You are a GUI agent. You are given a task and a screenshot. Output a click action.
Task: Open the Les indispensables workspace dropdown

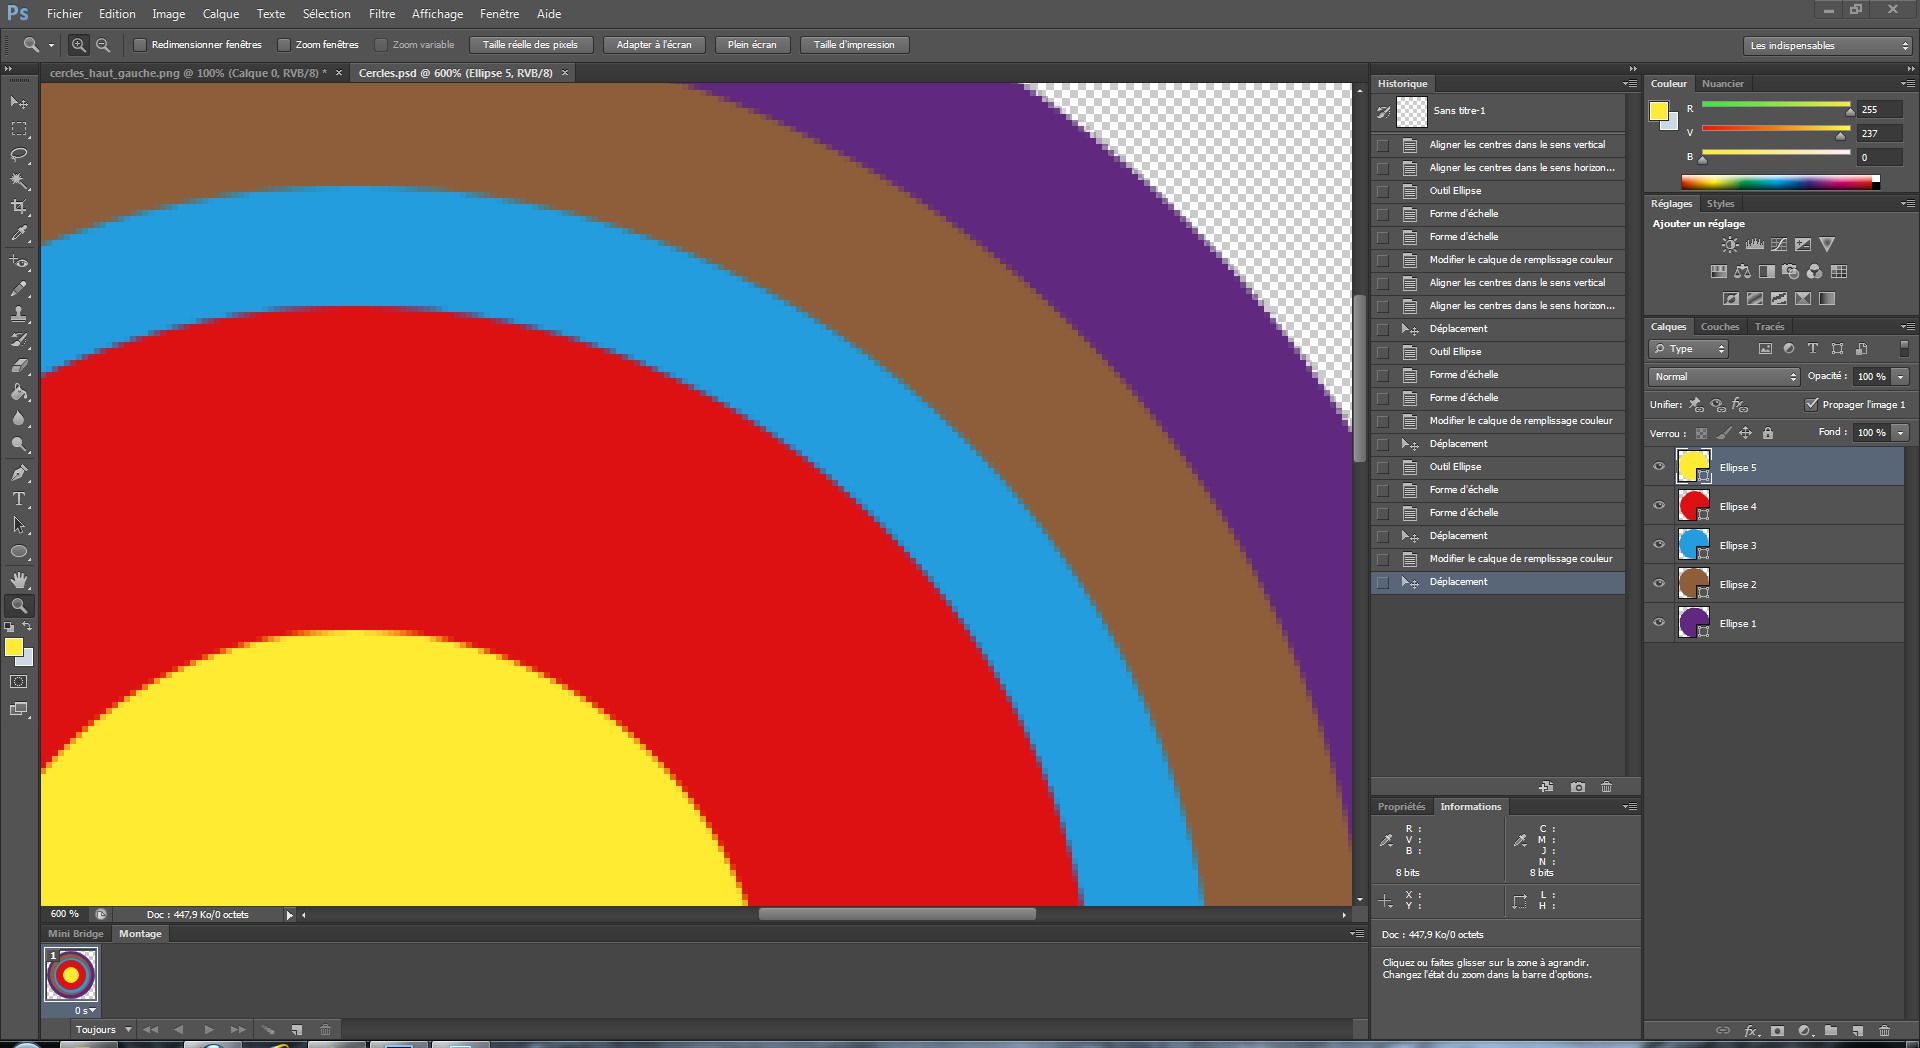pos(1827,46)
